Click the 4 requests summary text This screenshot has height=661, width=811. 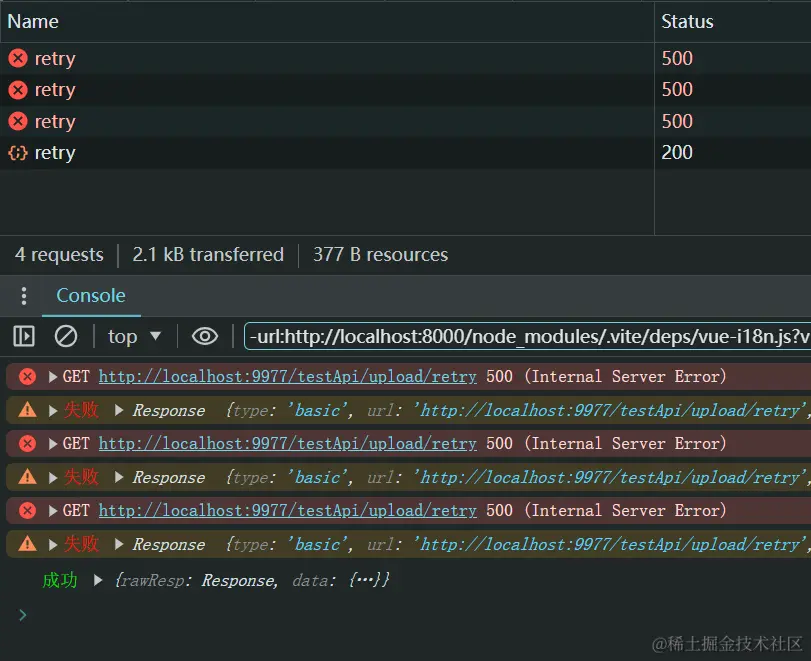click(59, 254)
